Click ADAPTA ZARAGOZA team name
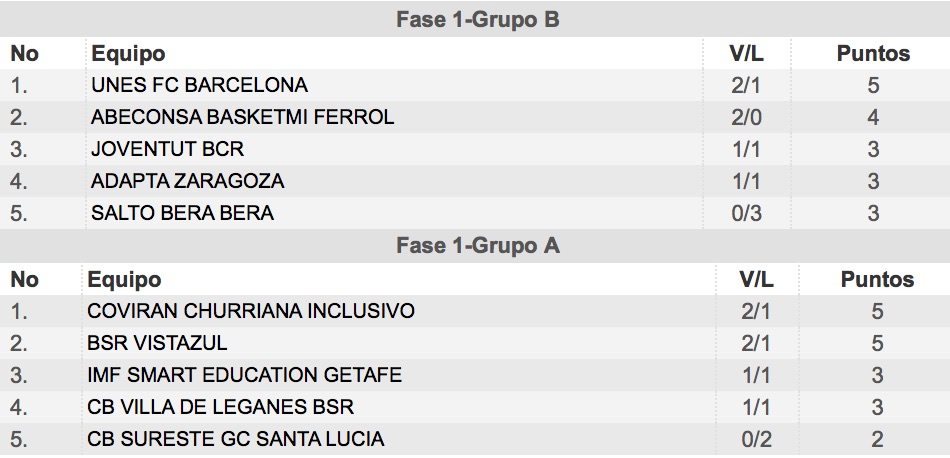The width and height of the screenshot is (950, 458). click(x=188, y=181)
